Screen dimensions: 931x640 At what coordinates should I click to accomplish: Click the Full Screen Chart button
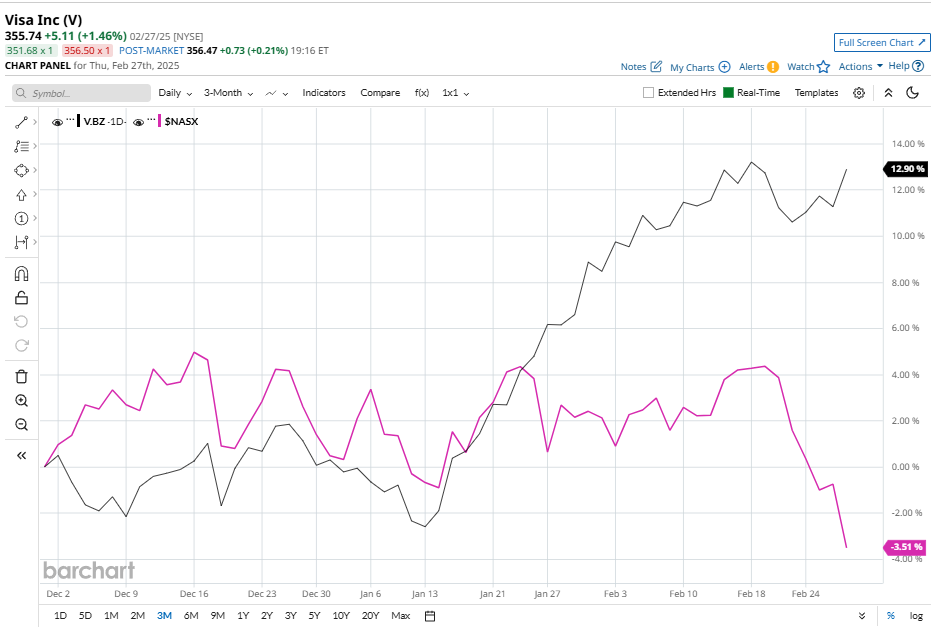(881, 42)
